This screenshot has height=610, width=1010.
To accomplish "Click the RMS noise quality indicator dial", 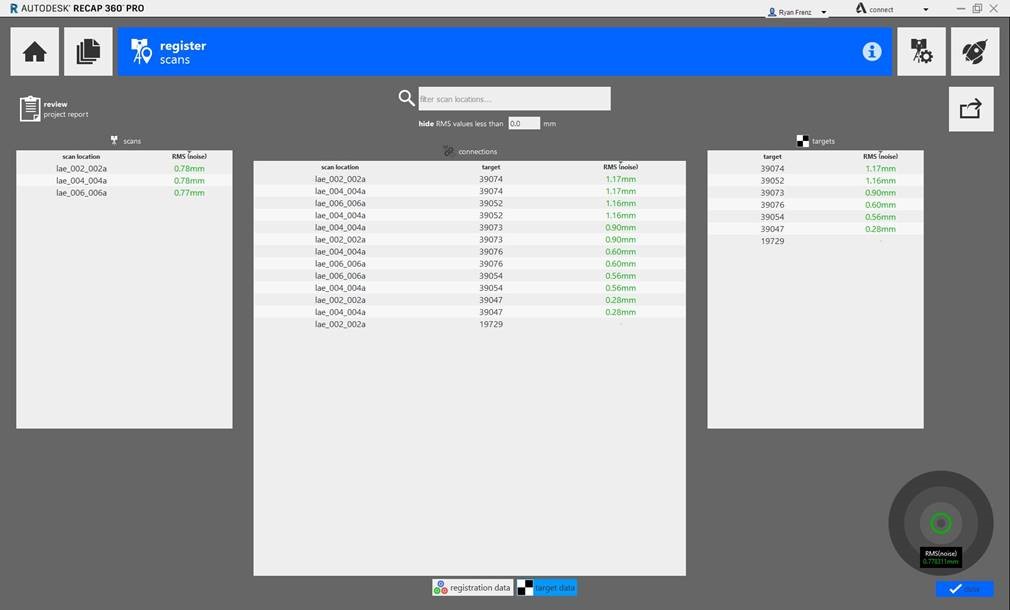I will (940, 522).
